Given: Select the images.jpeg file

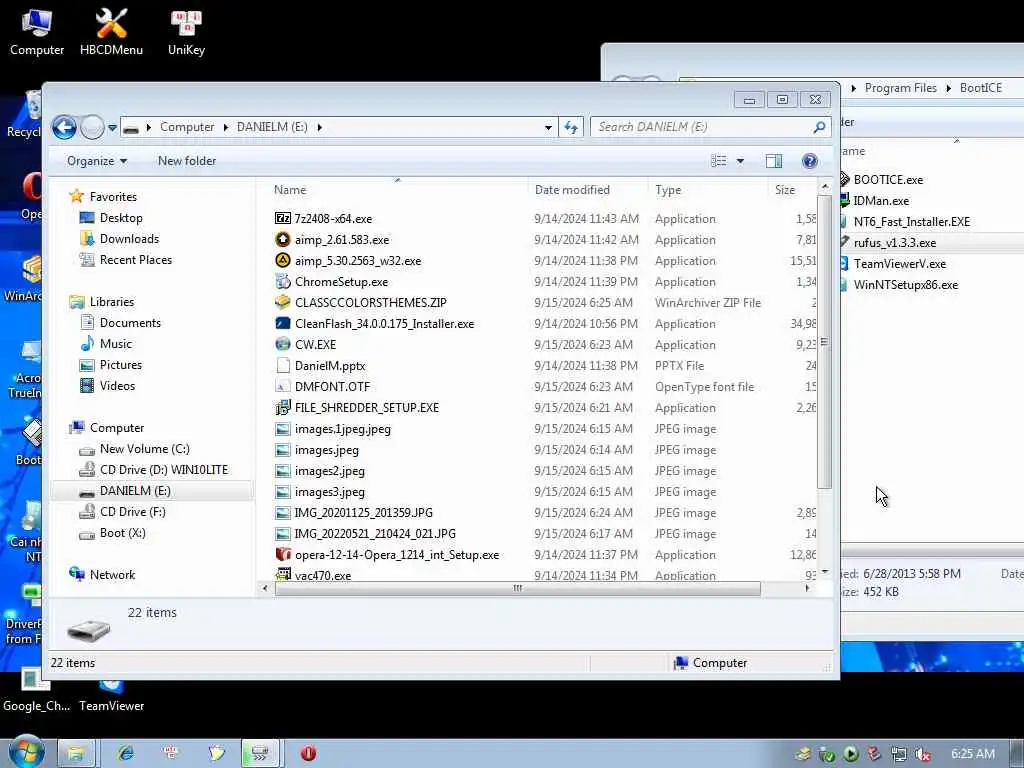Looking at the screenshot, I should tap(327, 450).
